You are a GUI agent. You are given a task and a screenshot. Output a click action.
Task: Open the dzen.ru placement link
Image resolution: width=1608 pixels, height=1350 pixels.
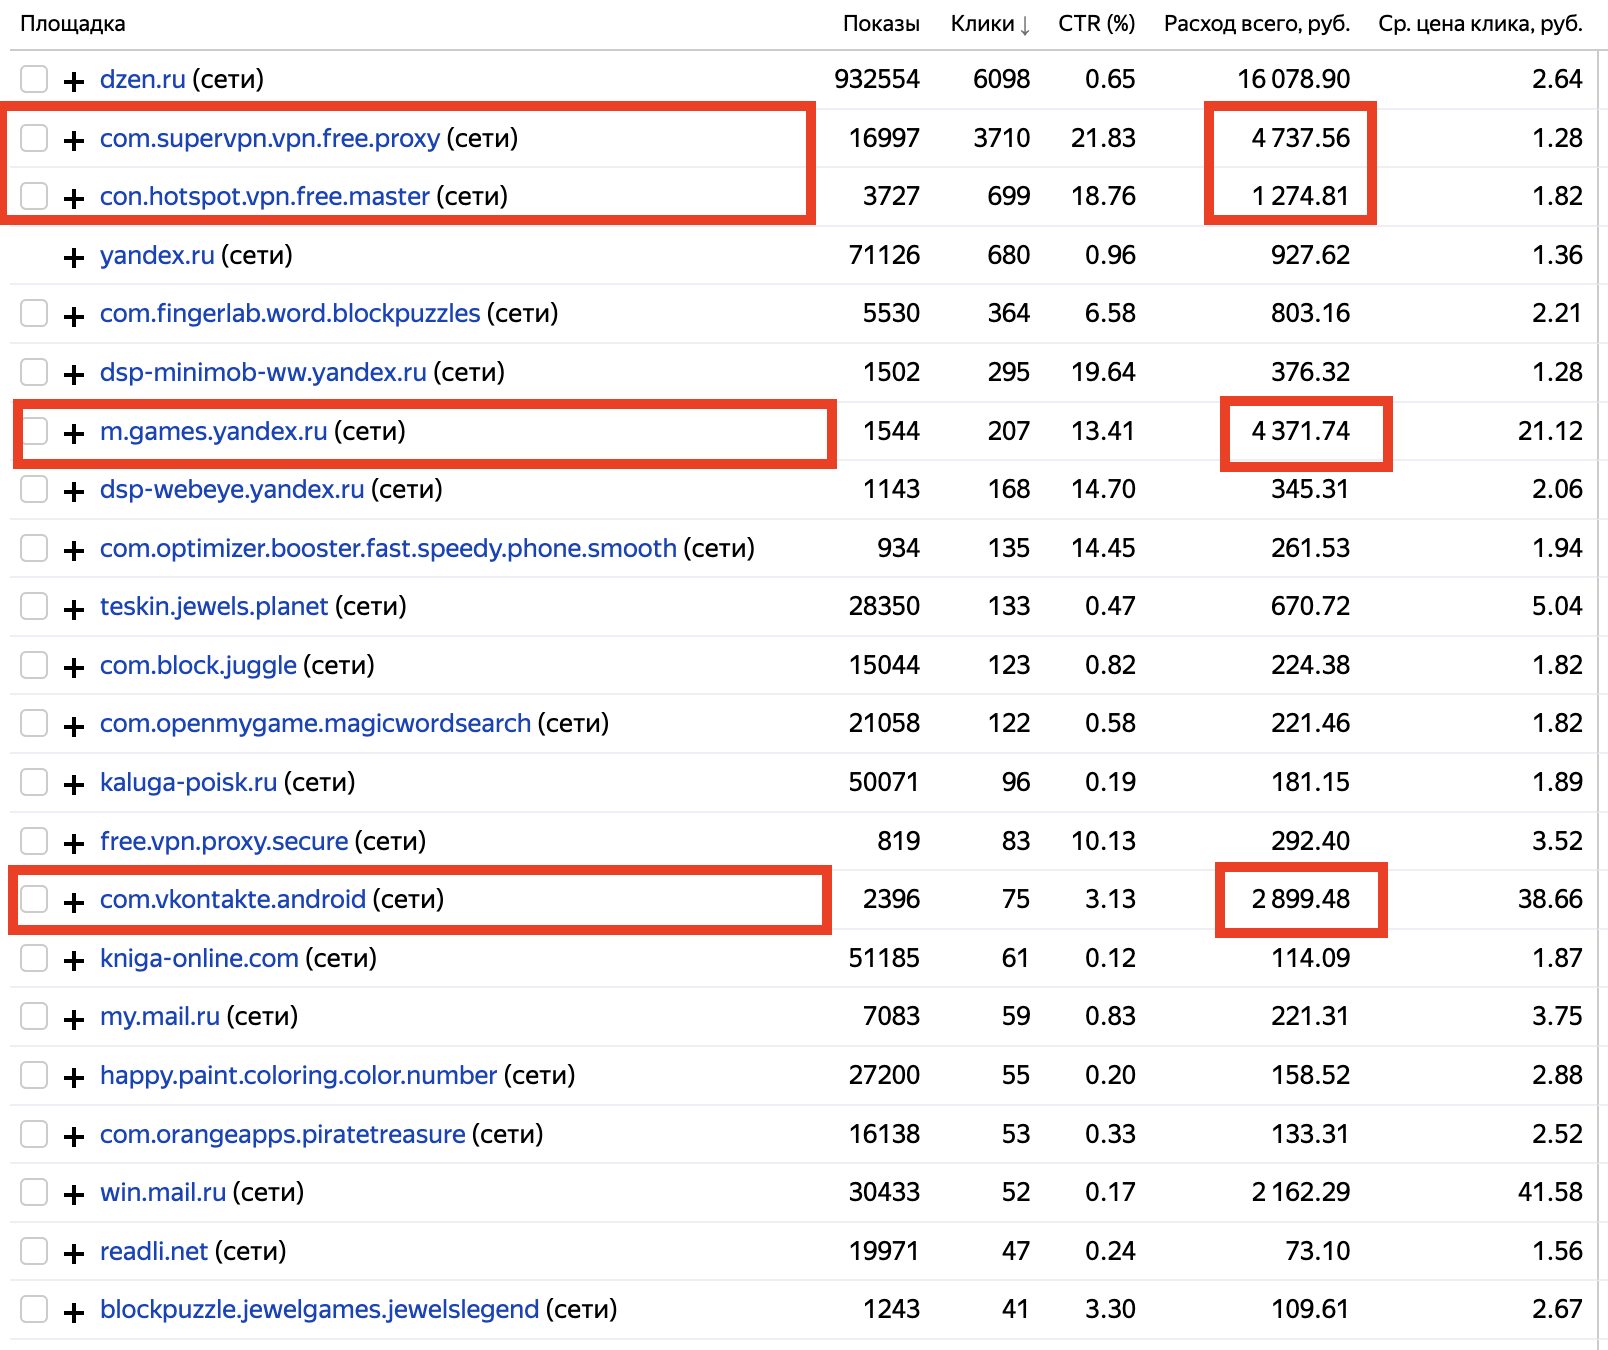point(143,79)
